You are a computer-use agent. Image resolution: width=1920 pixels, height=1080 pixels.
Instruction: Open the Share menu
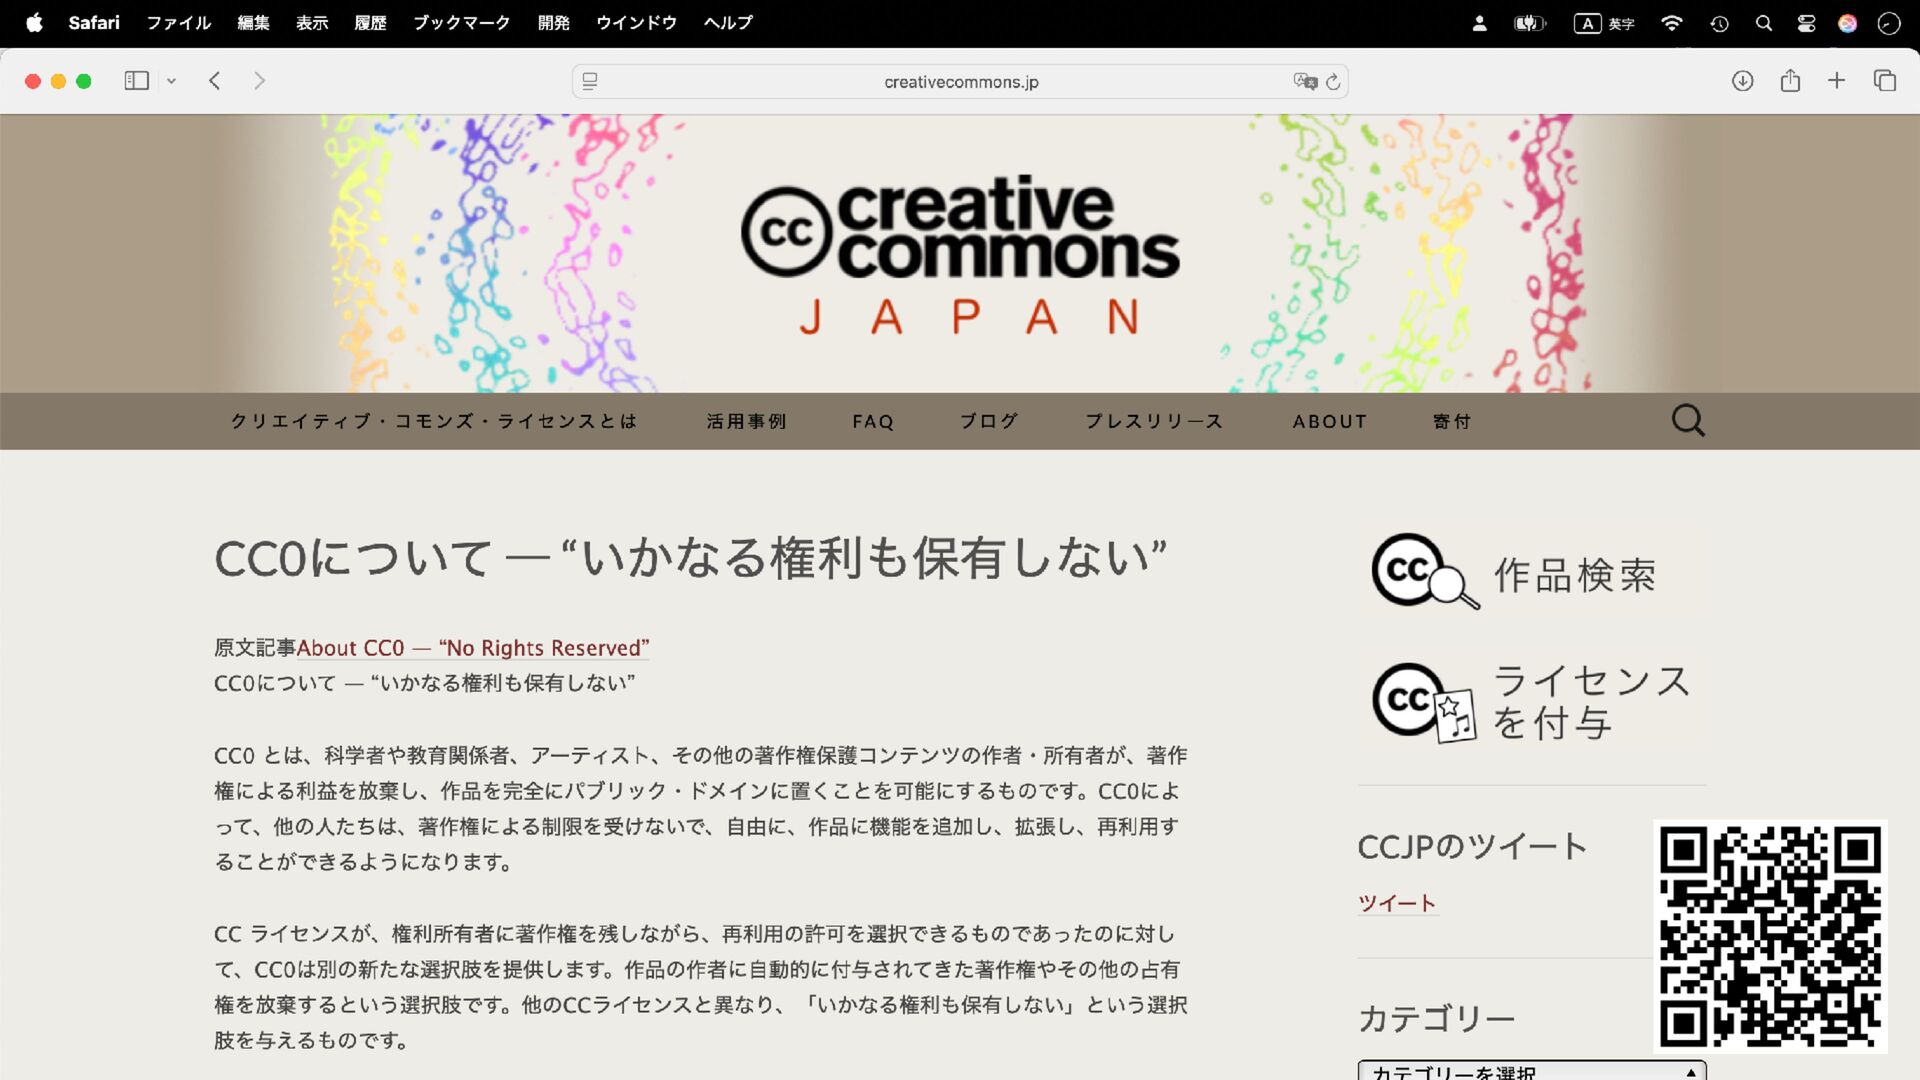[x=1790, y=80]
